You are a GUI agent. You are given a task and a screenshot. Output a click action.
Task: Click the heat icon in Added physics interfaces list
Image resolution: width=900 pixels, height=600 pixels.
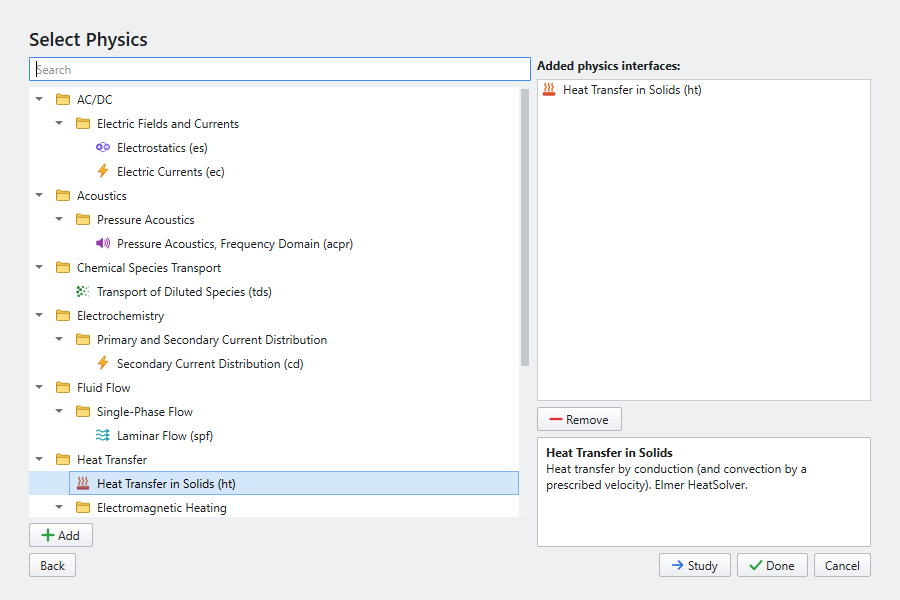549,89
